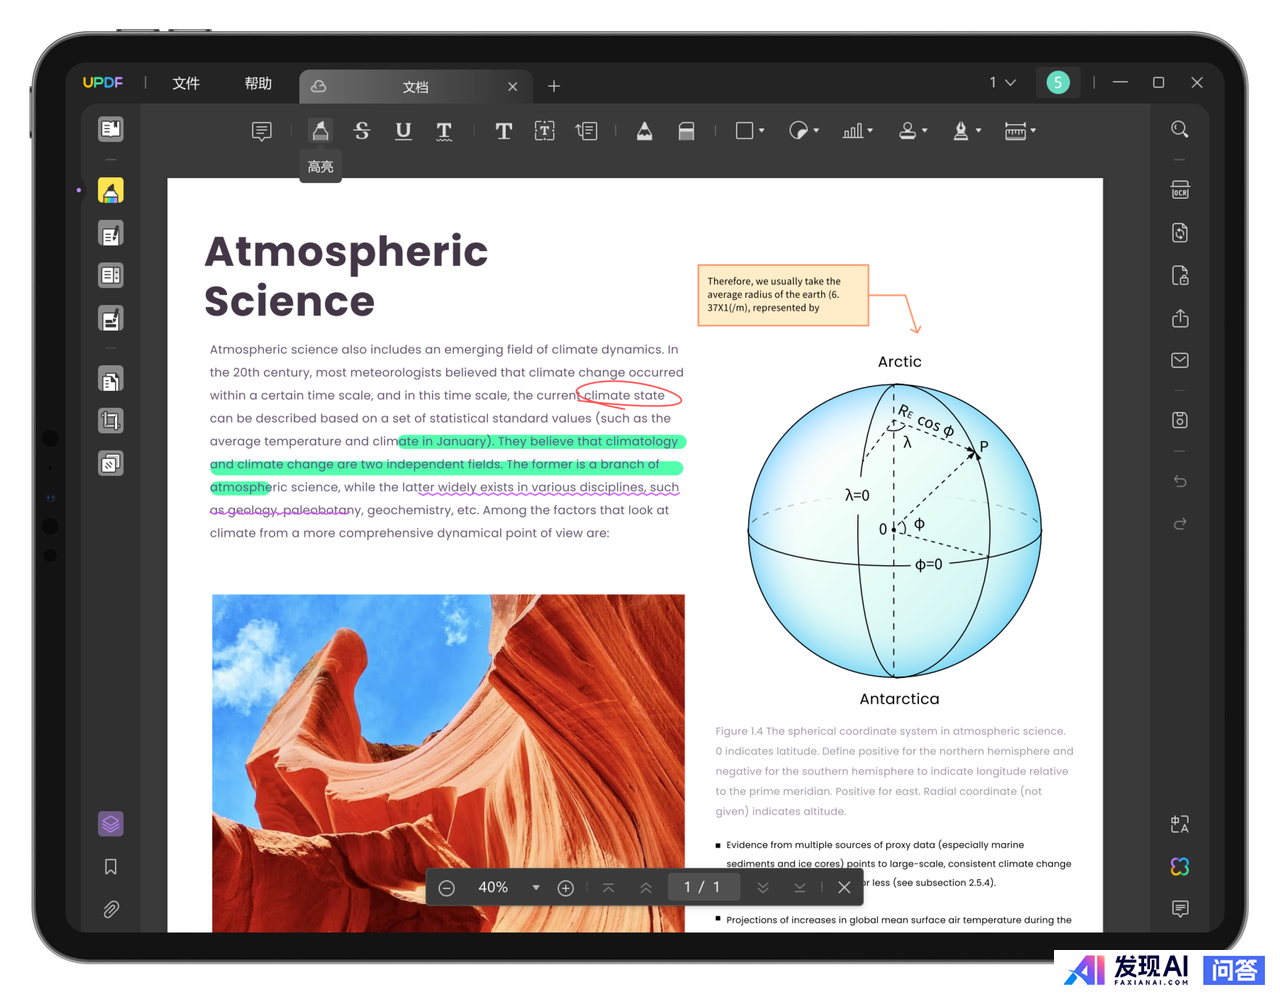Select the sticky note comment tool

point(262,131)
